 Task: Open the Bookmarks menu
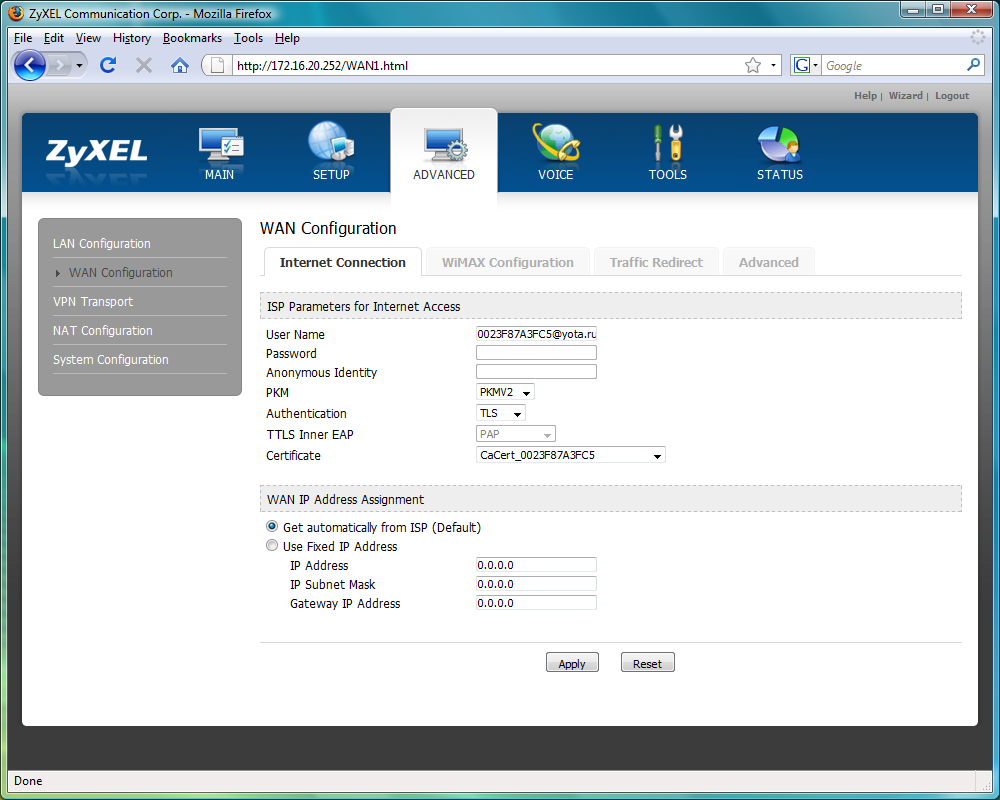click(193, 38)
